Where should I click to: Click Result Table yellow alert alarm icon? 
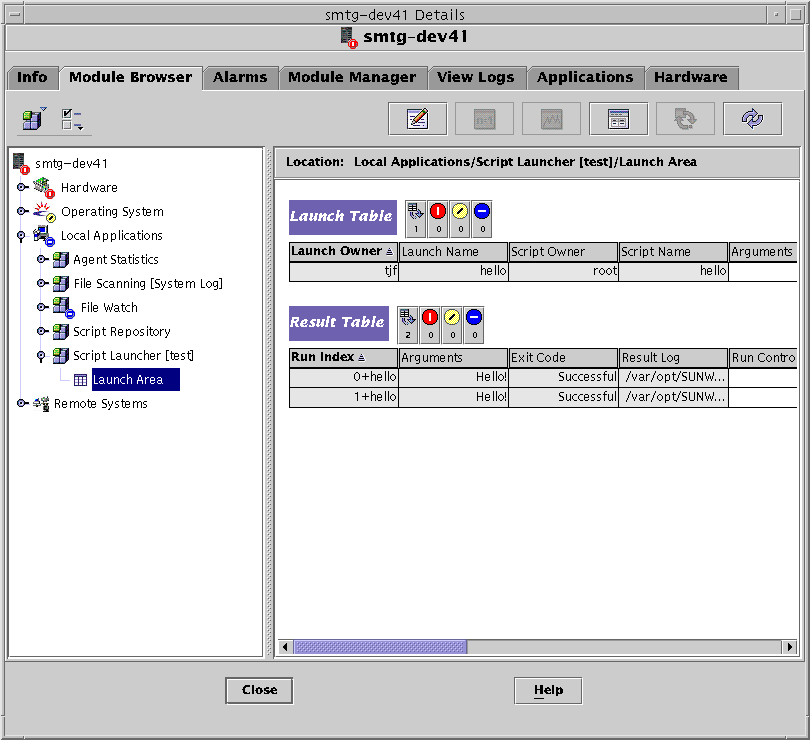pos(452,325)
